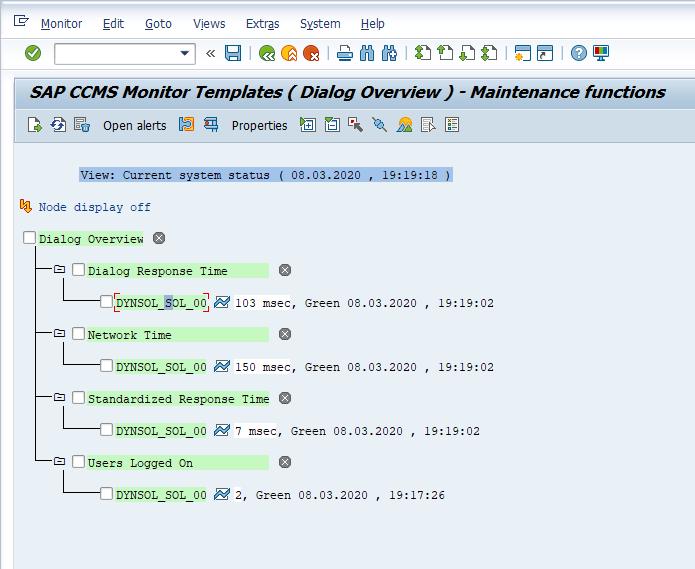Screen dimensions: 695x569
Task: Click the Find binoculars icon
Action: pyautogui.click(x=367, y=53)
